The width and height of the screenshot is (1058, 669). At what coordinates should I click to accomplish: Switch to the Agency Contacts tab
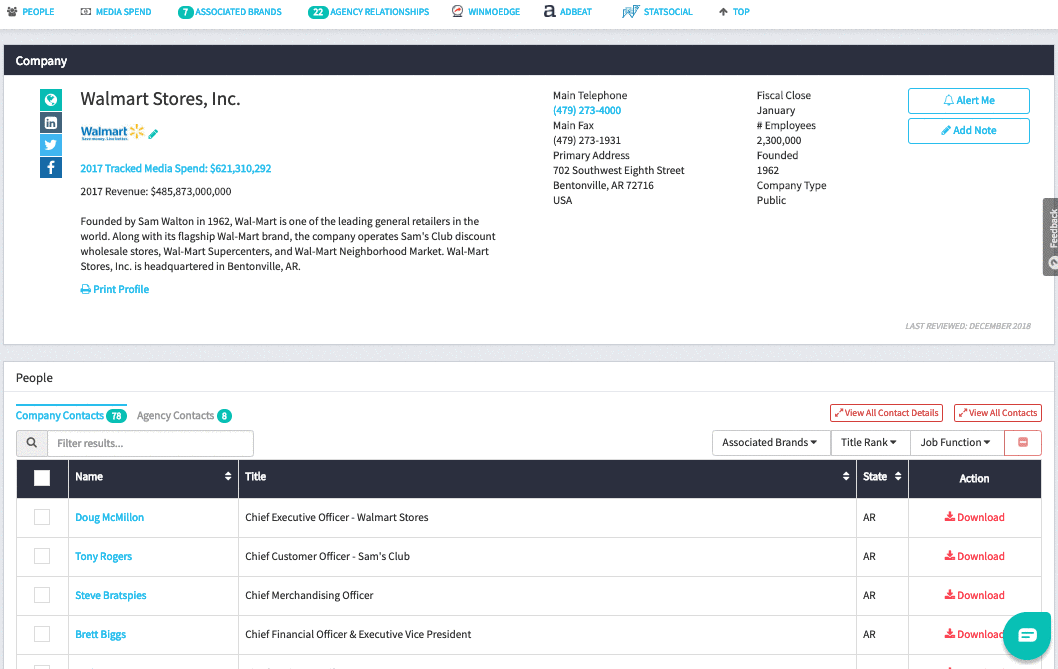pyautogui.click(x=184, y=415)
